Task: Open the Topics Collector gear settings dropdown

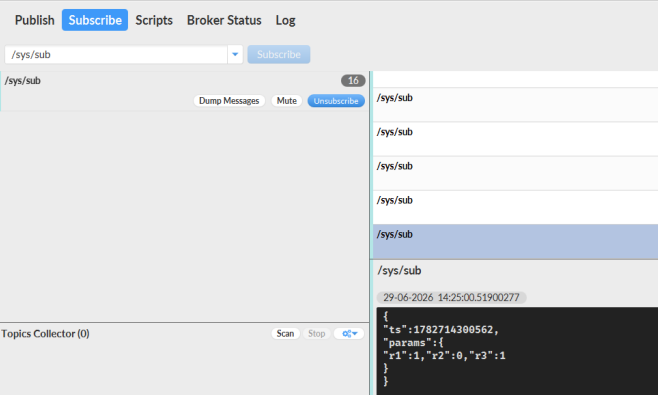Action: [349, 334]
